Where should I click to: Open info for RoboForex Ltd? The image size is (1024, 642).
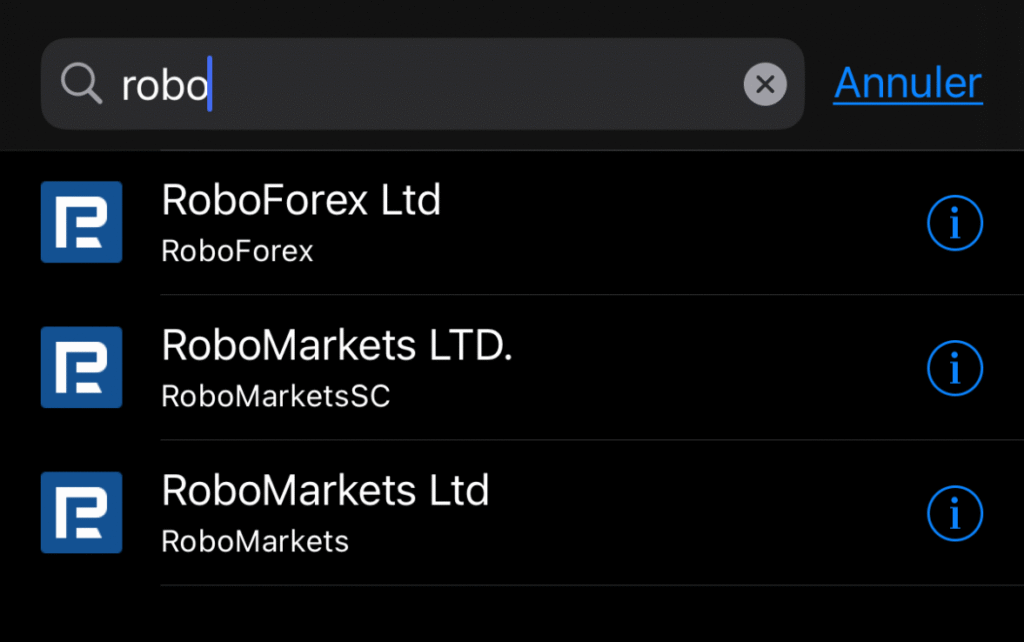[x=955, y=224]
